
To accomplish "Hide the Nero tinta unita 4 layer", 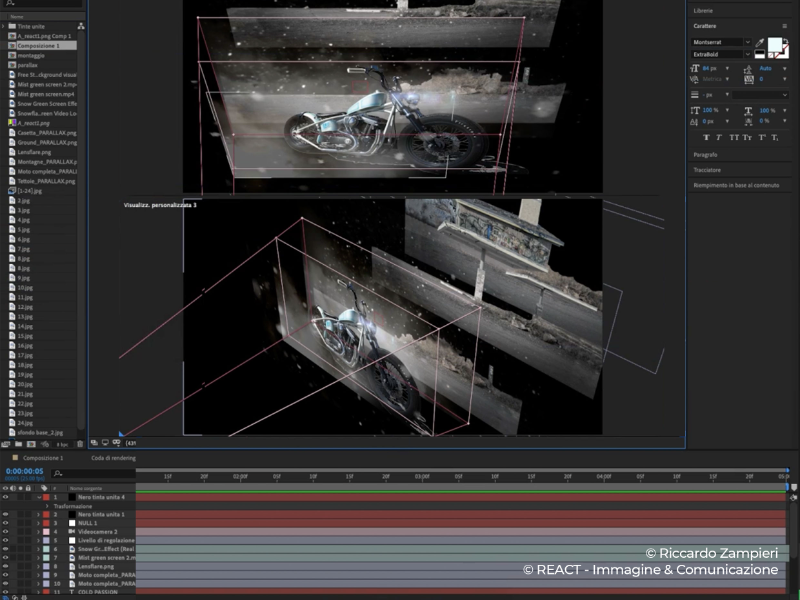I will [6, 497].
